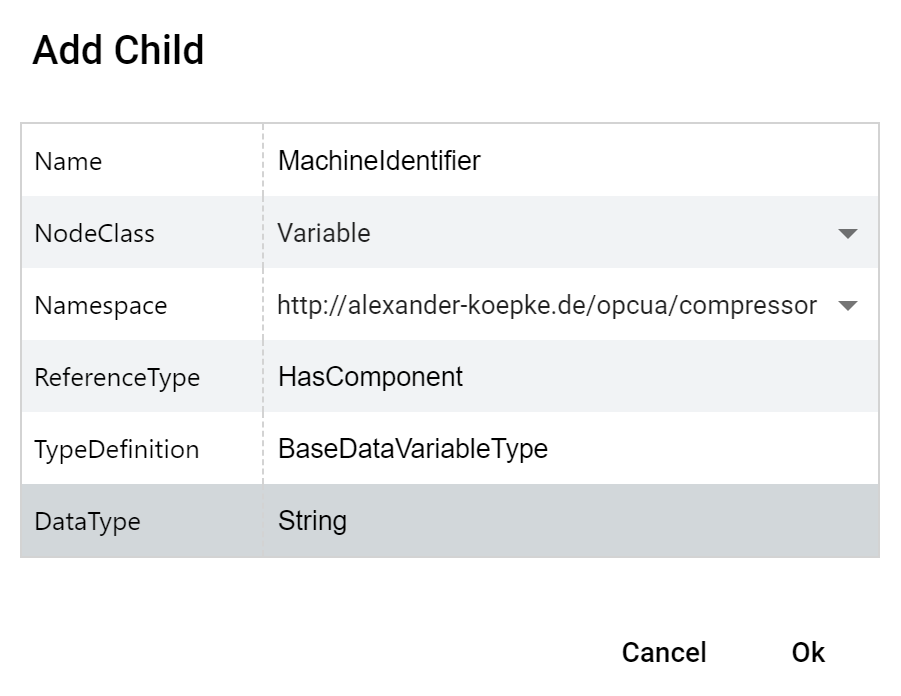Select the Variable value in NodeClass
Image resolution: width=901 pixels, height=696 pixels.
point(324,233)
